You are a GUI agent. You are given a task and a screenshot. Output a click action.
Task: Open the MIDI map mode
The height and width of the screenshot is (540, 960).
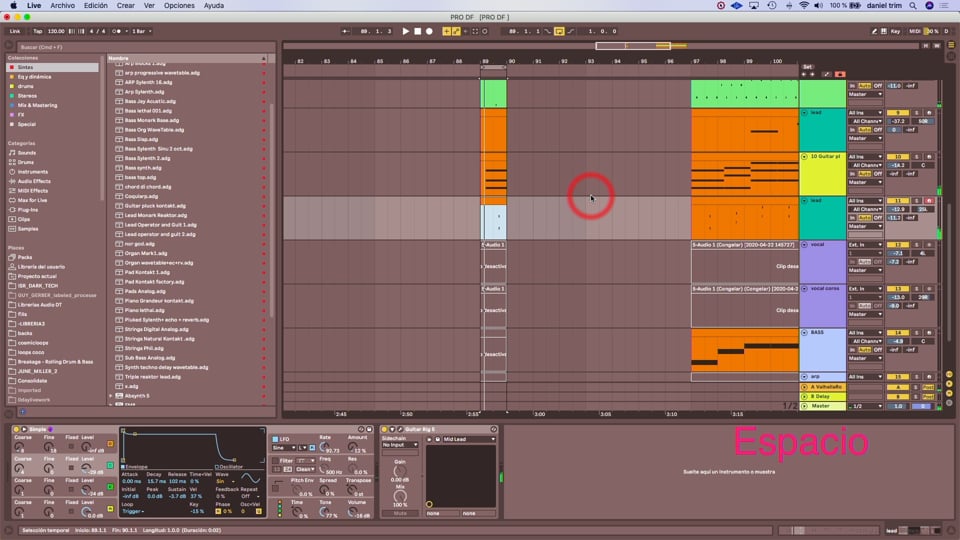pos(915,31)
